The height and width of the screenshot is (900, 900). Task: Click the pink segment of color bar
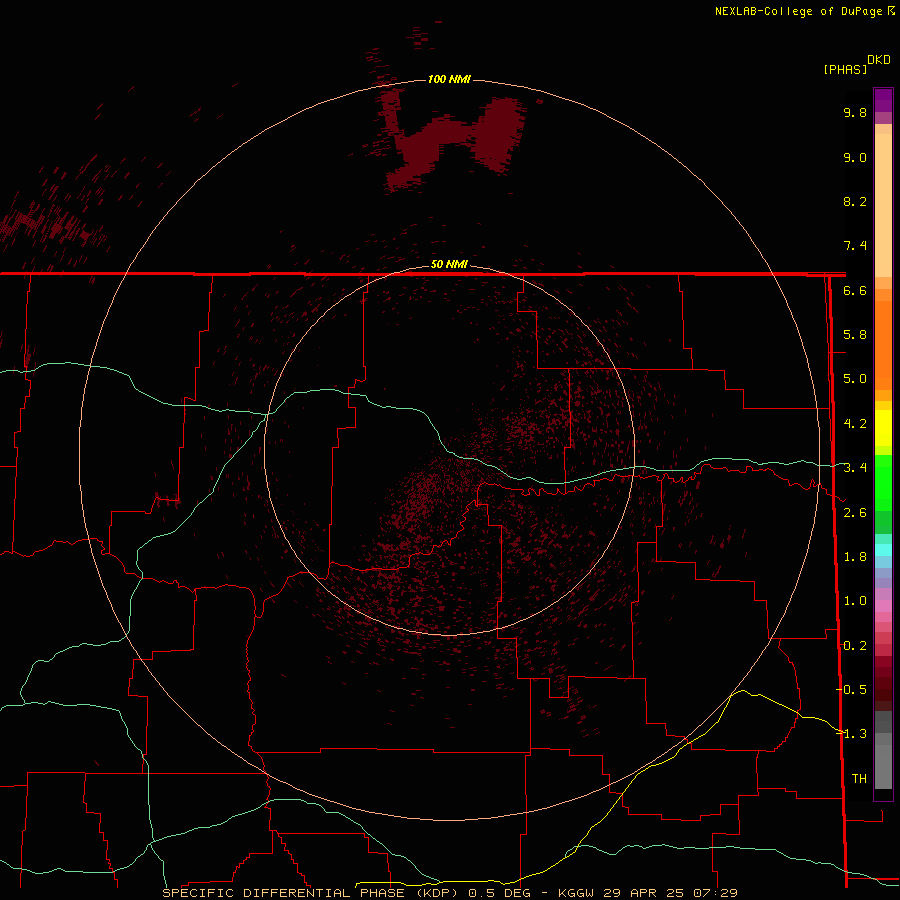(x=883, y=606)
